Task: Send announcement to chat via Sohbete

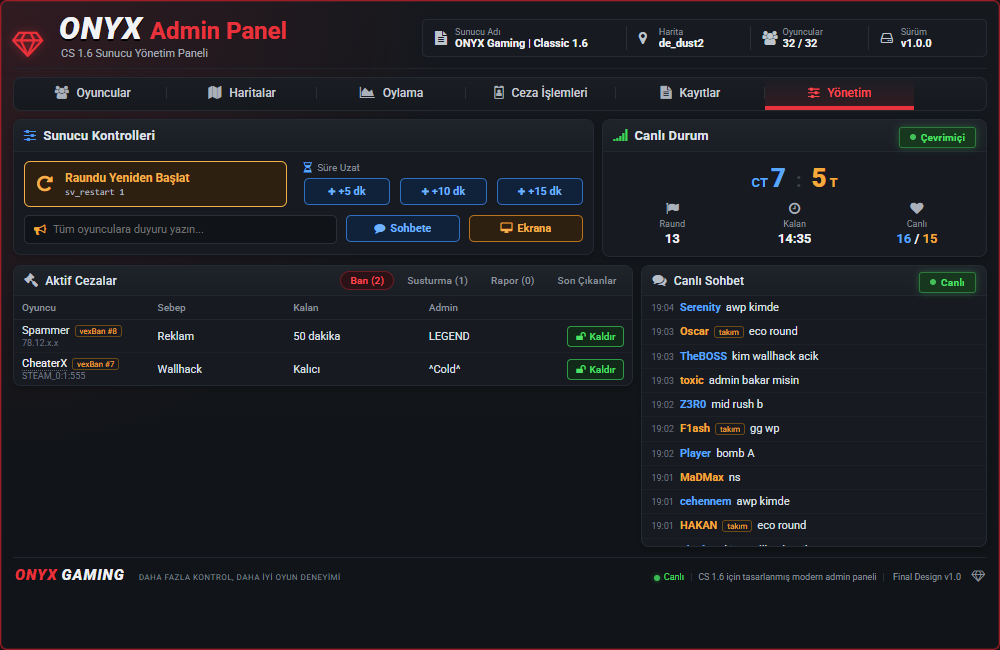Action: pyautogui.click(x=402, y=228)
